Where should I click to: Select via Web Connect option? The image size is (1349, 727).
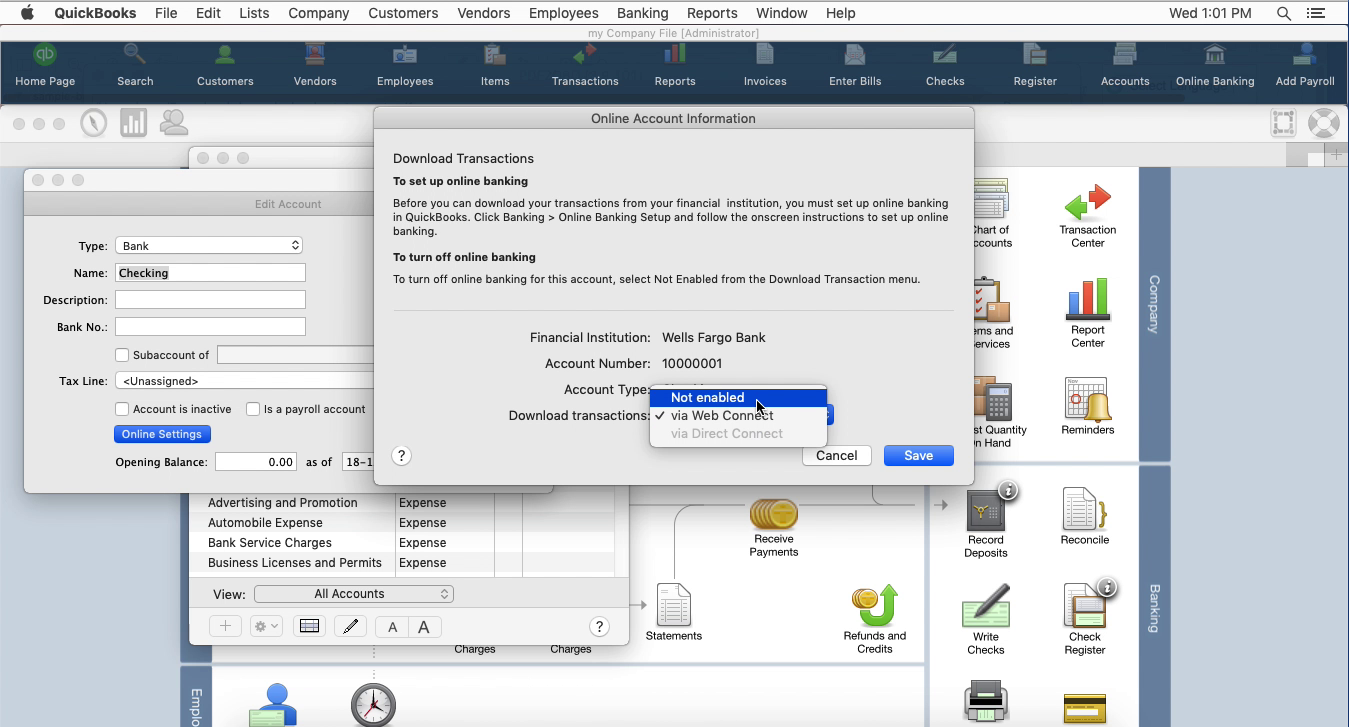pyautogui.click(x=738, y=415)
